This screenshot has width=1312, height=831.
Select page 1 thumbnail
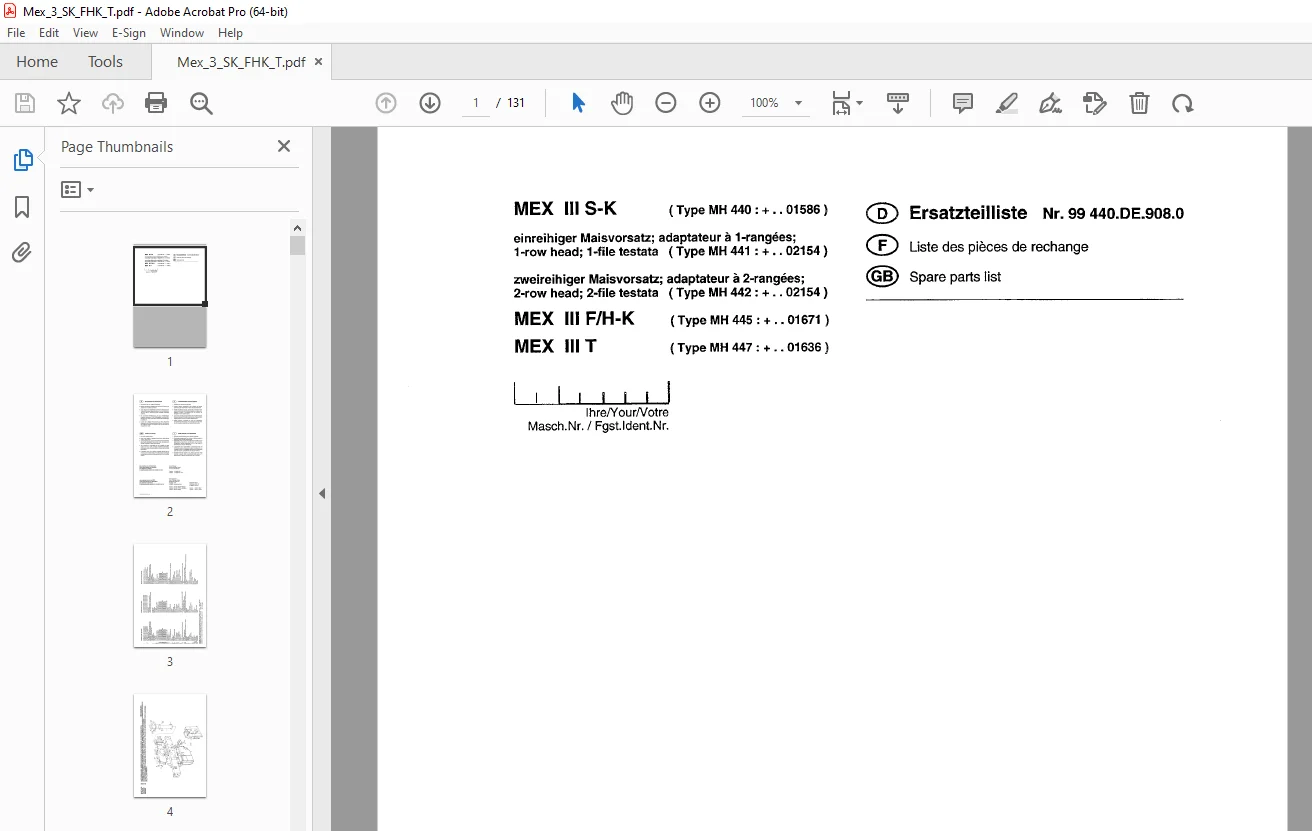click(x=170, y=296)
